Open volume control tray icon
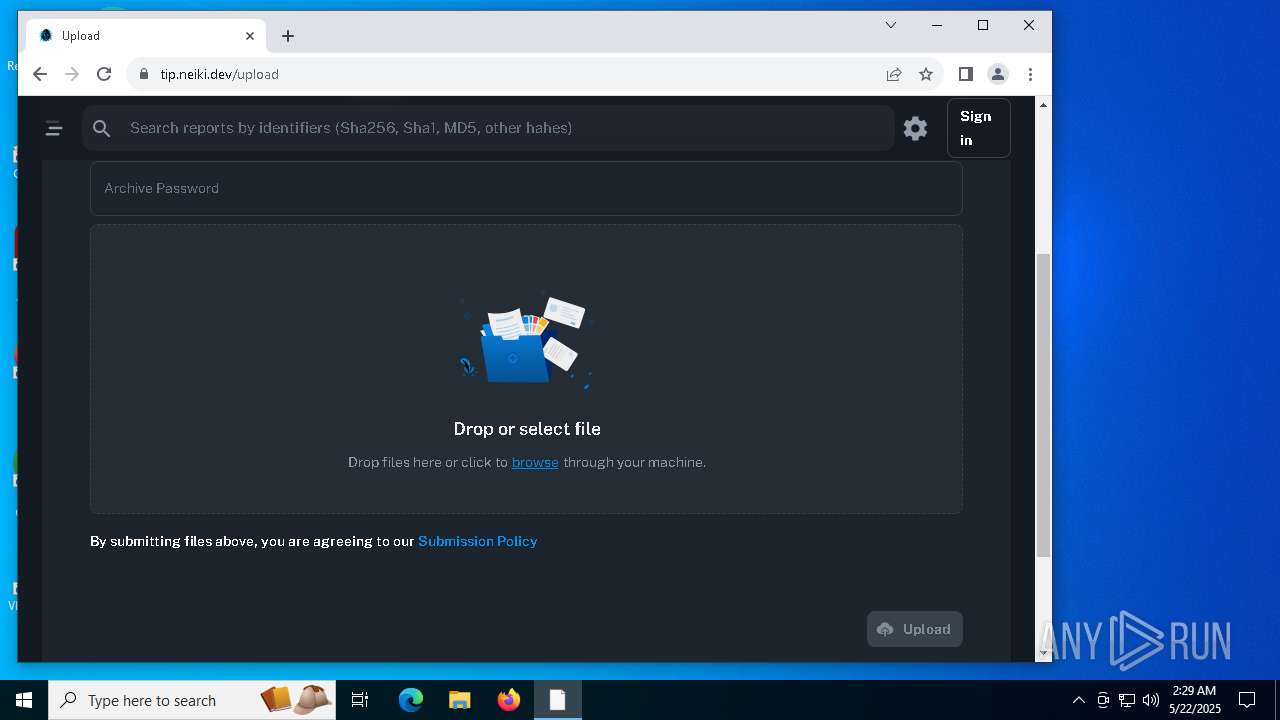 [1151, 700]
